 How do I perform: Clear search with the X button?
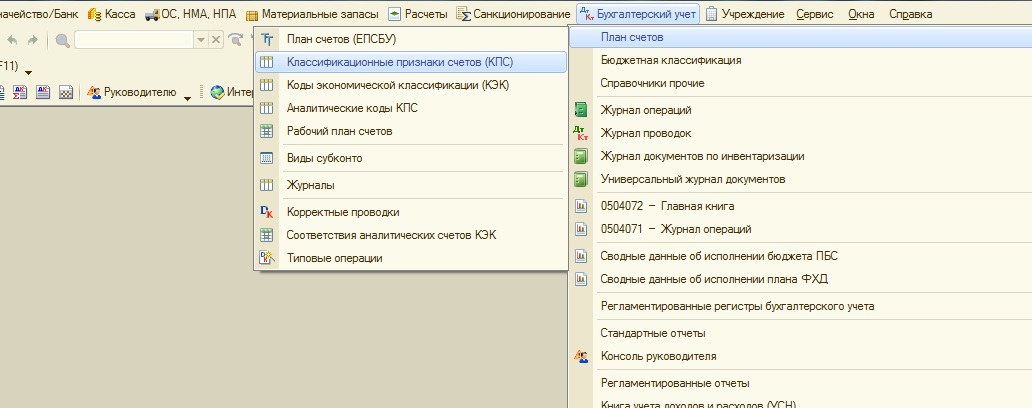click(216, 40)
